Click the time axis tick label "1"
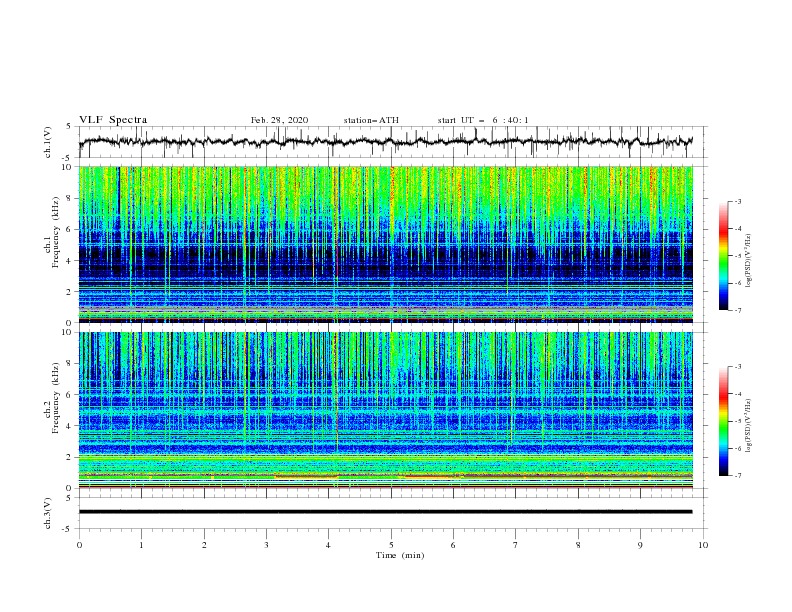792x612 pixels. click(141, 545)
